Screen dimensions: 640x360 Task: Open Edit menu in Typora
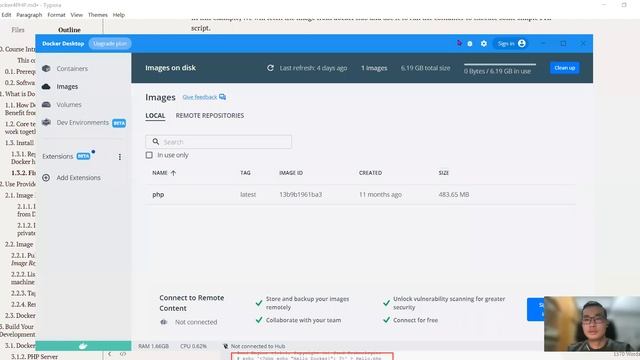tap(6, 15)
